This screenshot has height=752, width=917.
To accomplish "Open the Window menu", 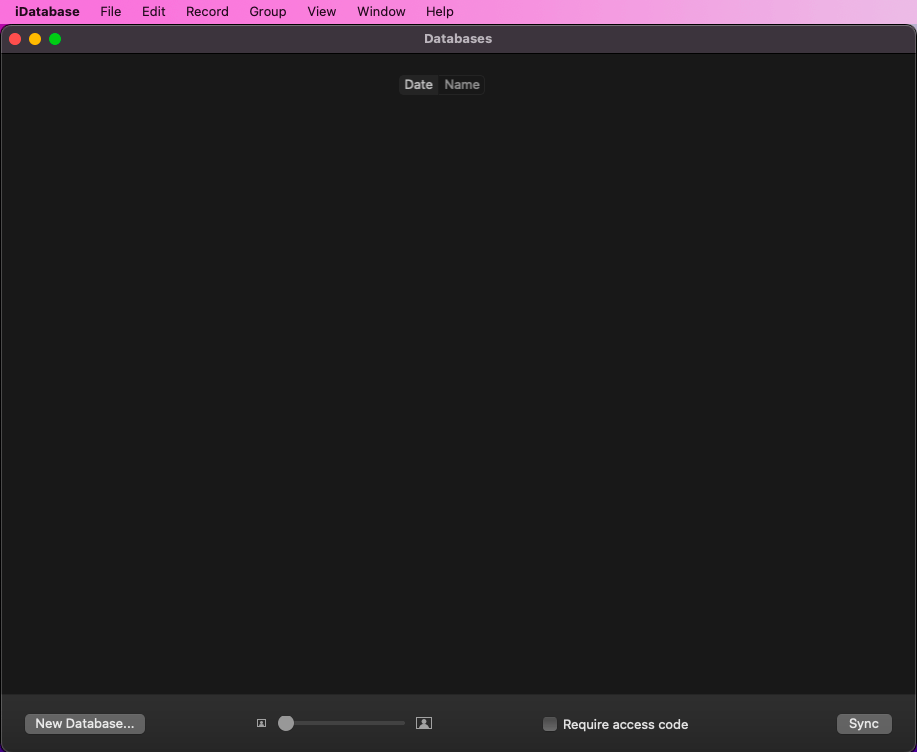I will tap(381, 12).
